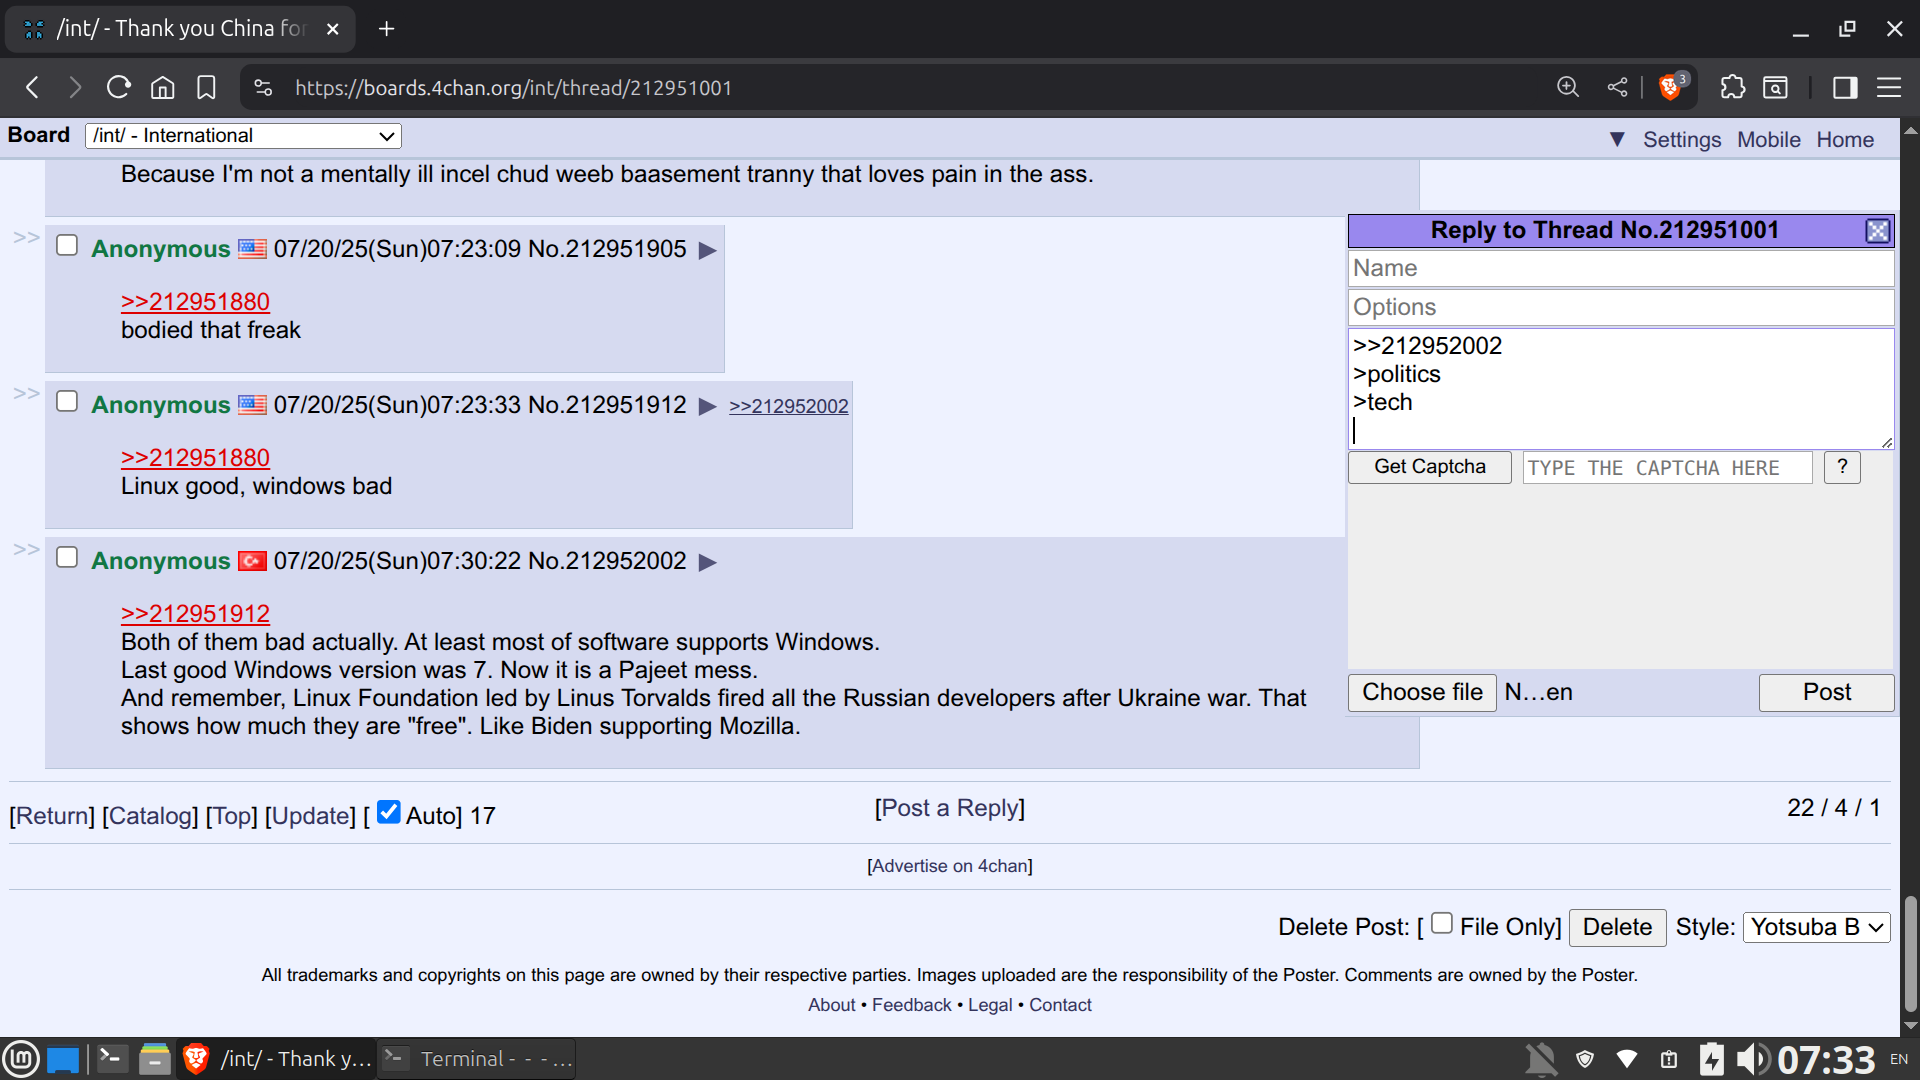Screen dimensions: 1920x1080
Task: Open the browser home page icon
Action: coord(162,88)
